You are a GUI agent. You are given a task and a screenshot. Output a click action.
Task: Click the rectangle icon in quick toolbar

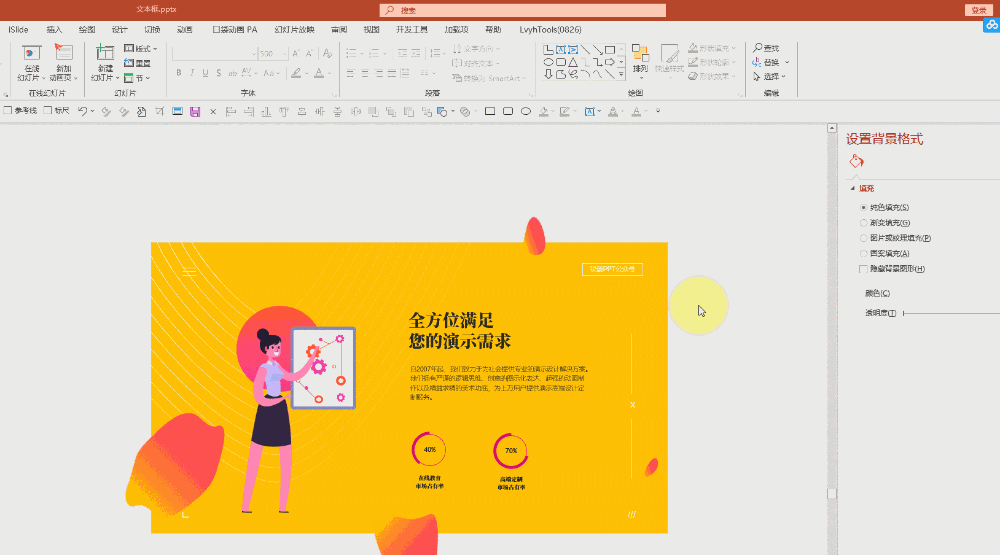coord(490,111)
